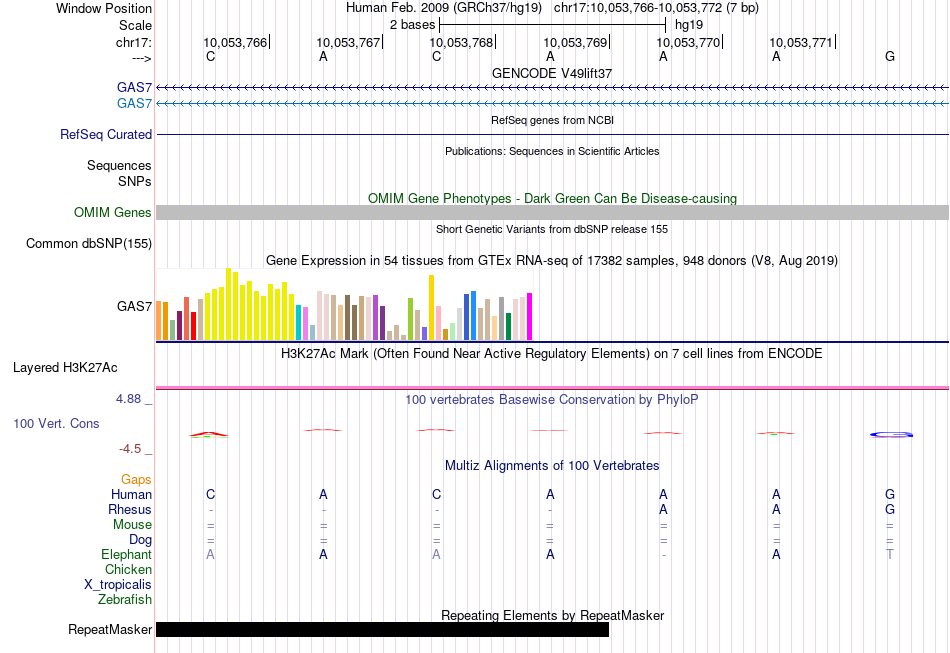Click the 10,053,766 position label
Image resolution: width=950 pixels, height=653 pixels.
pos(235,42)
